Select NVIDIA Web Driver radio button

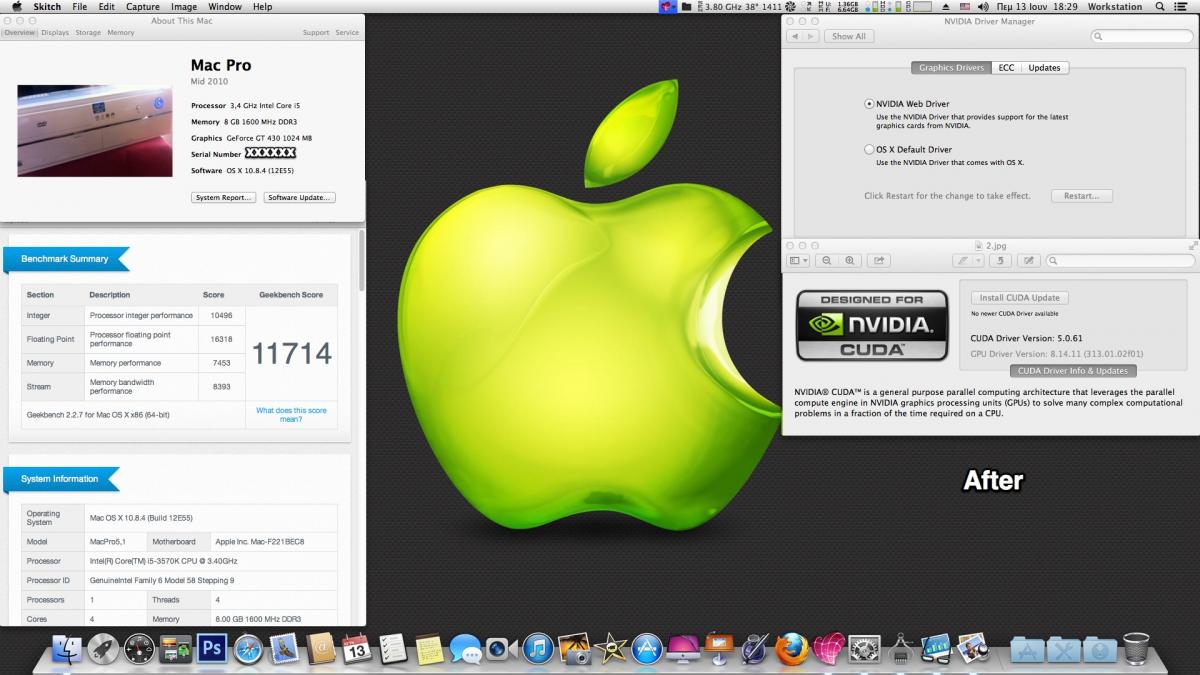coord(869,104)
